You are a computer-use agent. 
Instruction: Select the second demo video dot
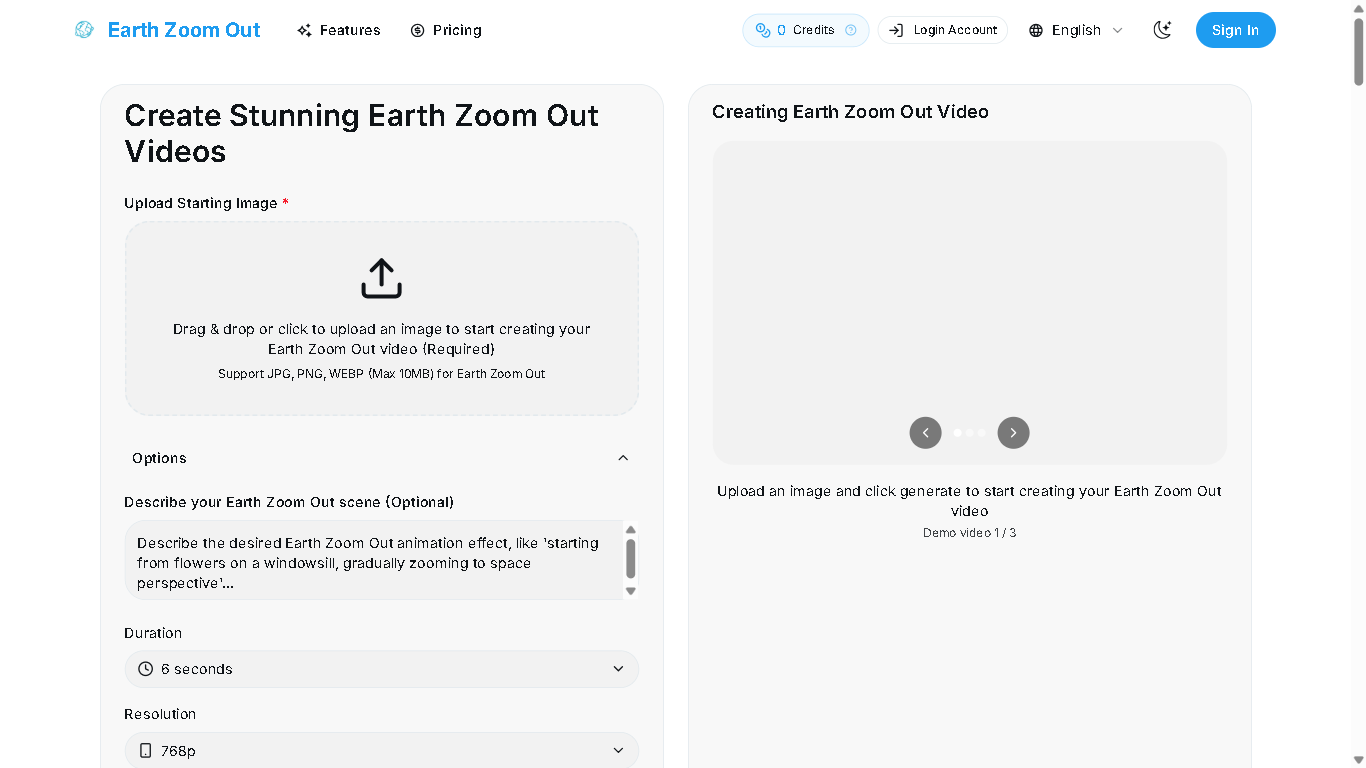point(970,433)
